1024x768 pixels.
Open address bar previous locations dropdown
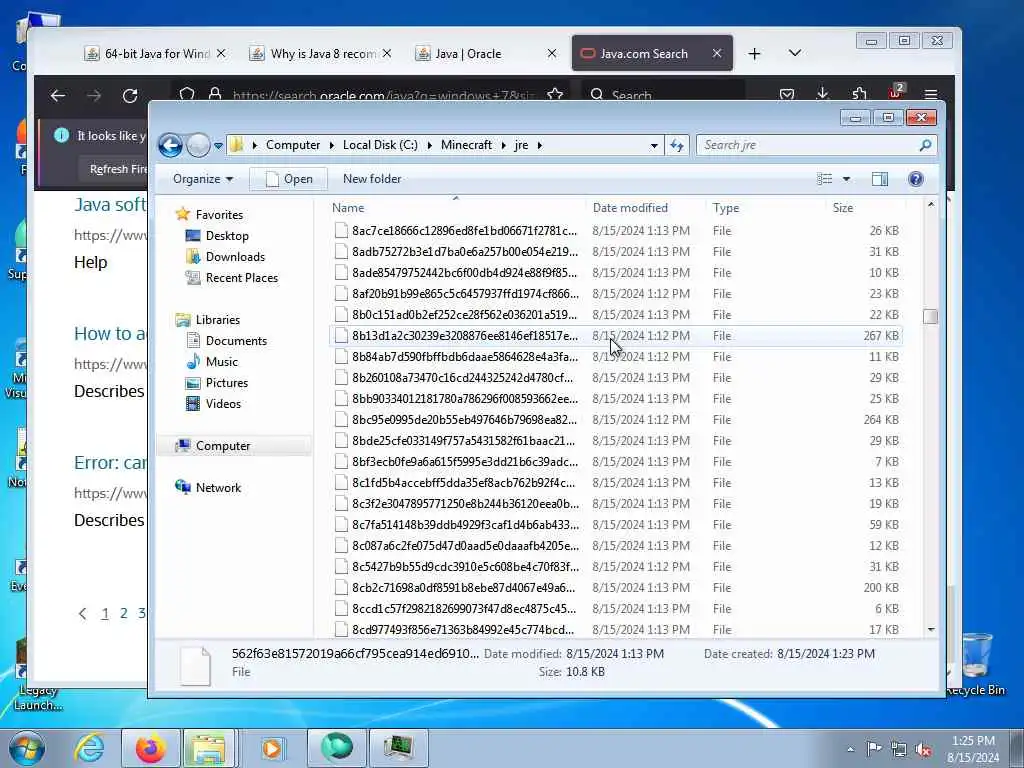click(654, 146)
